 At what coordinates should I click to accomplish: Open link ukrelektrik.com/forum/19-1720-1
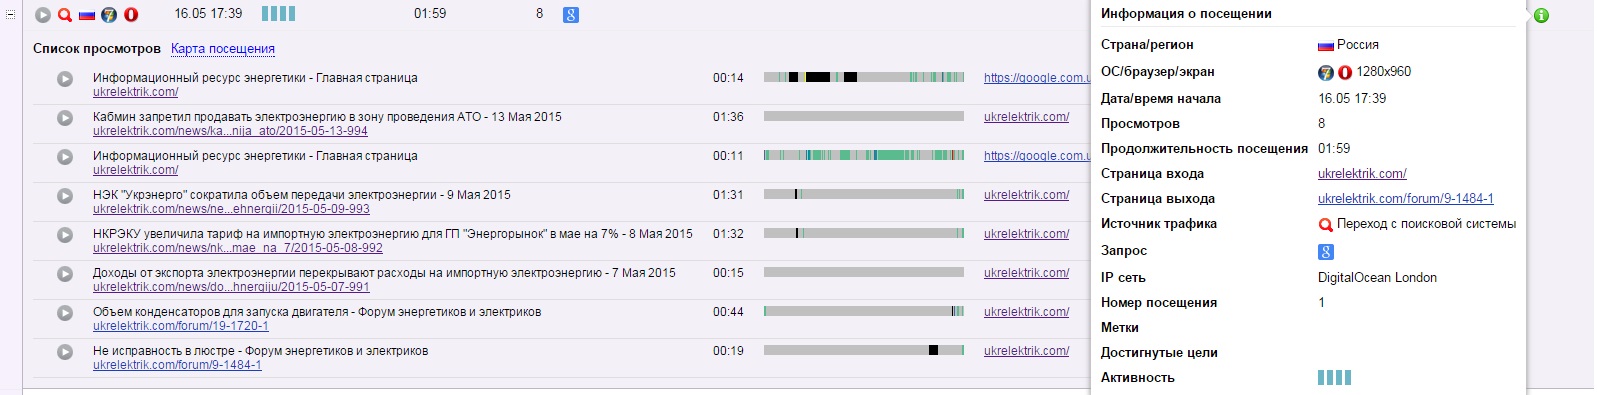click(x=181, y=326)
